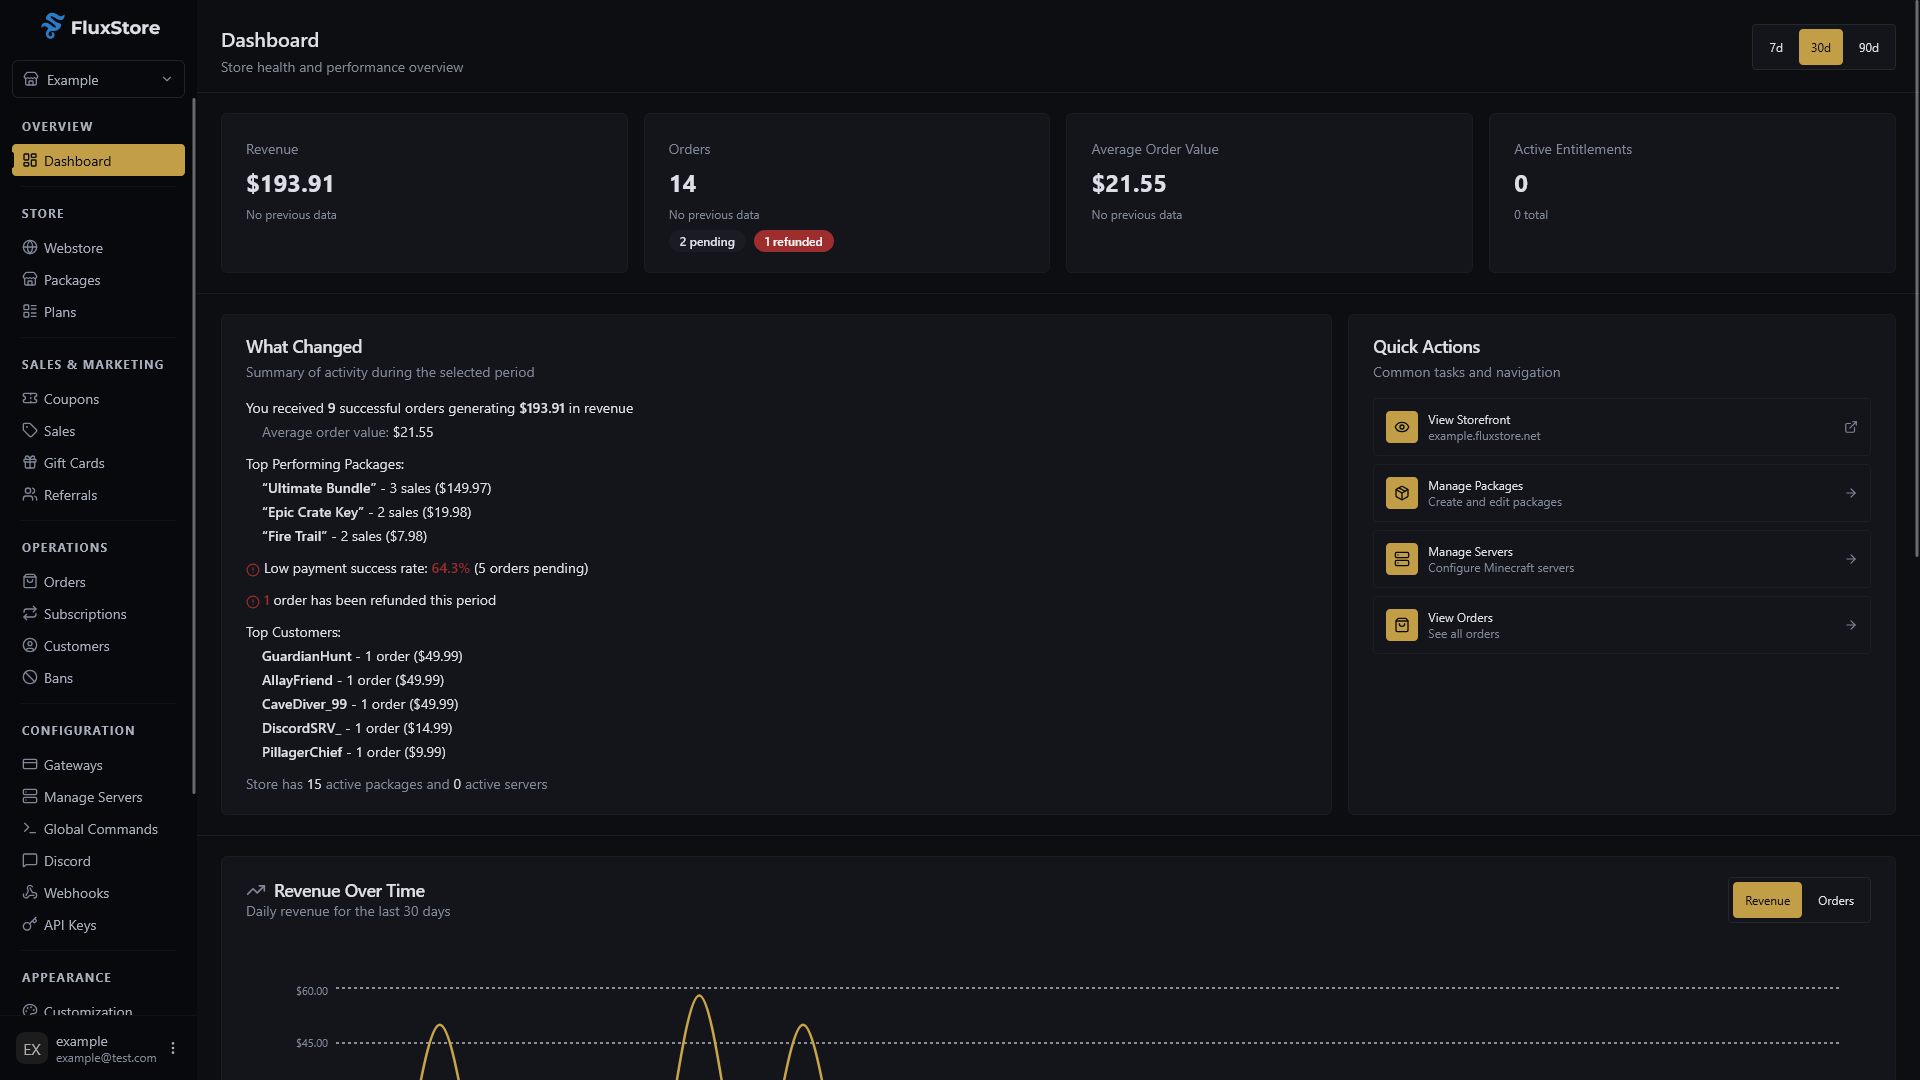Open the Coupons section

tap(71, 398)
